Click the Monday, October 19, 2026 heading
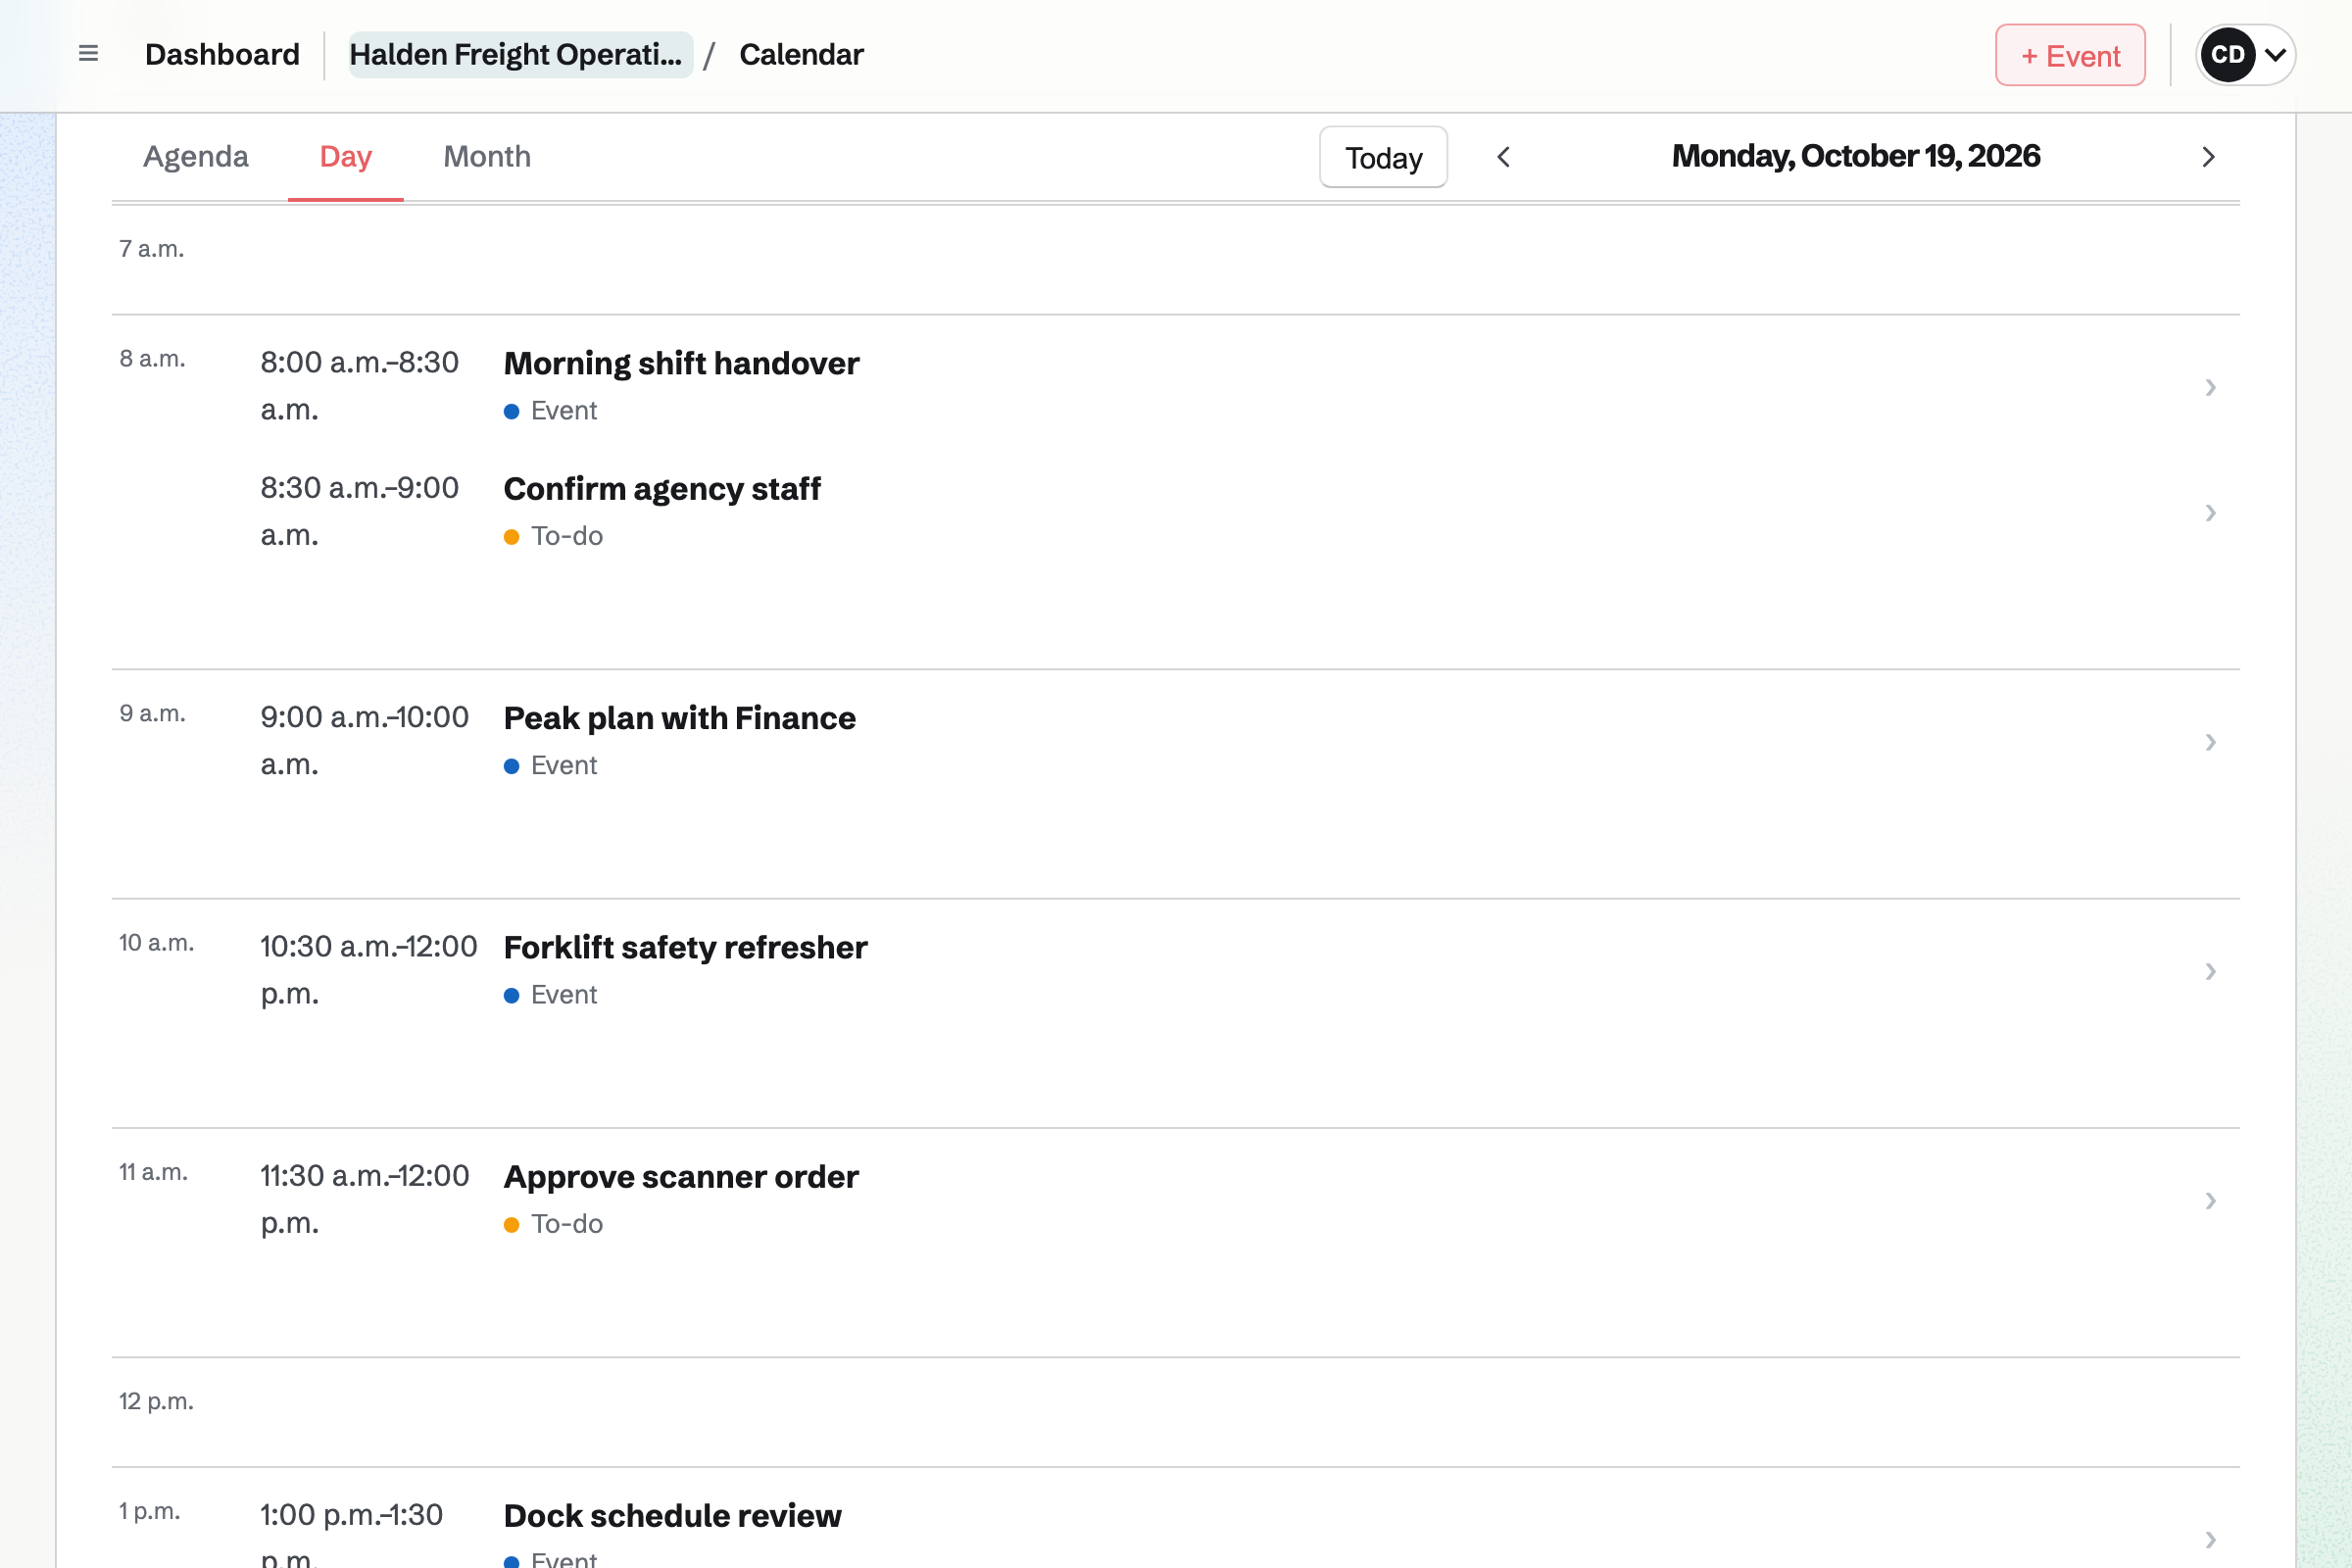Screen dimensions: 2352x1568 point(1856,157)
